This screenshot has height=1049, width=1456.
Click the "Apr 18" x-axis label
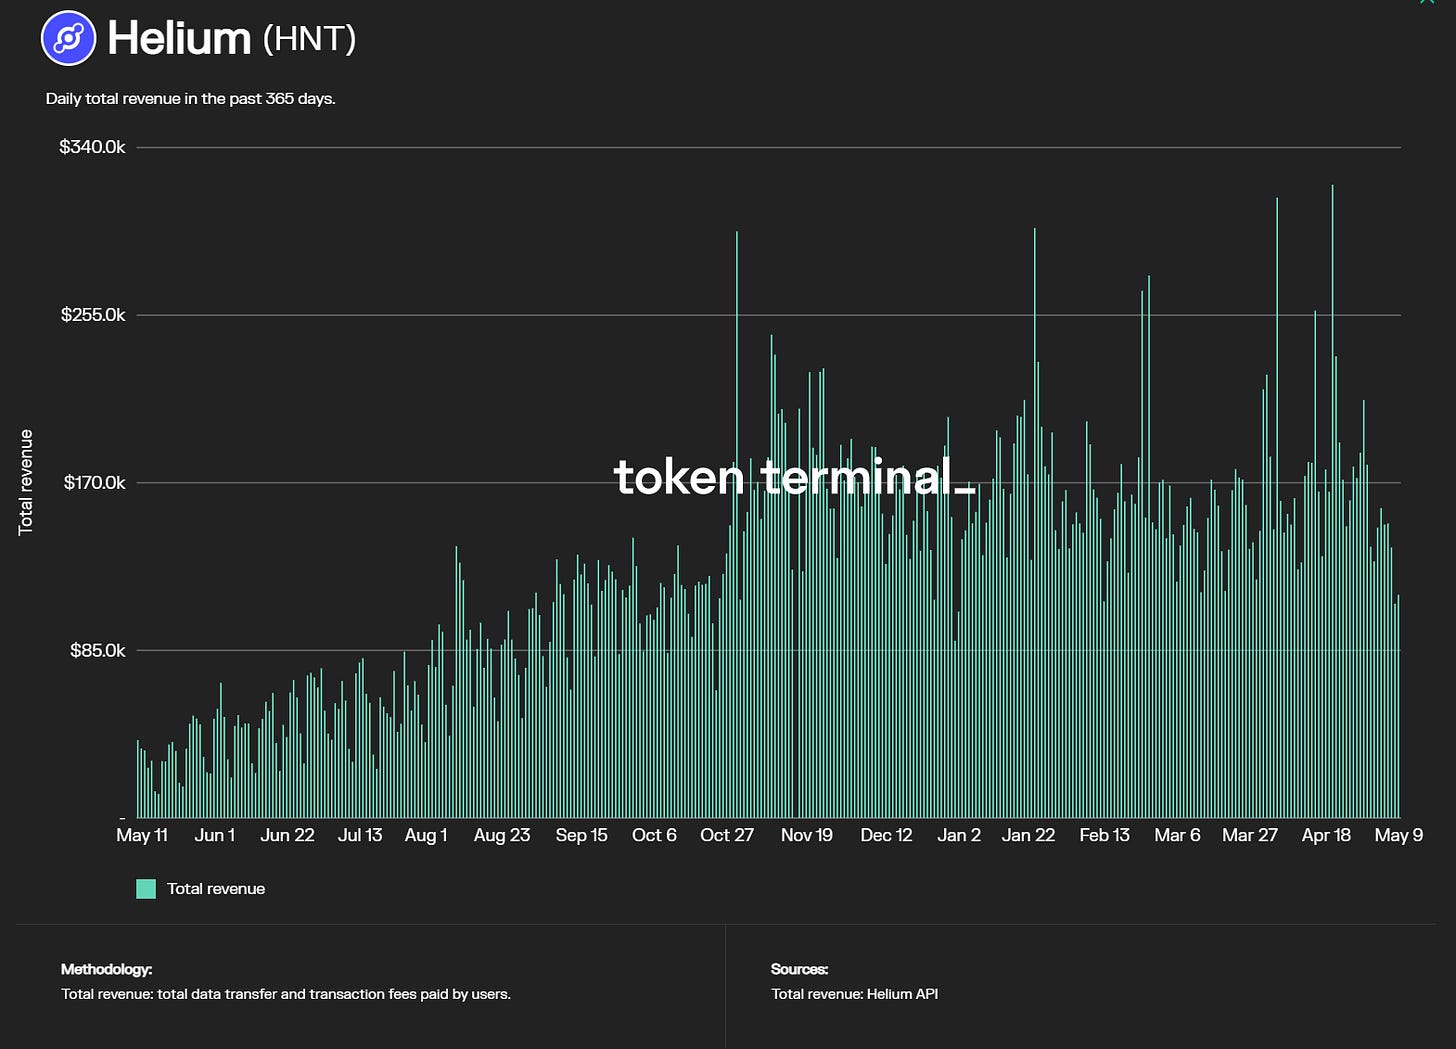coord(1326,835)
